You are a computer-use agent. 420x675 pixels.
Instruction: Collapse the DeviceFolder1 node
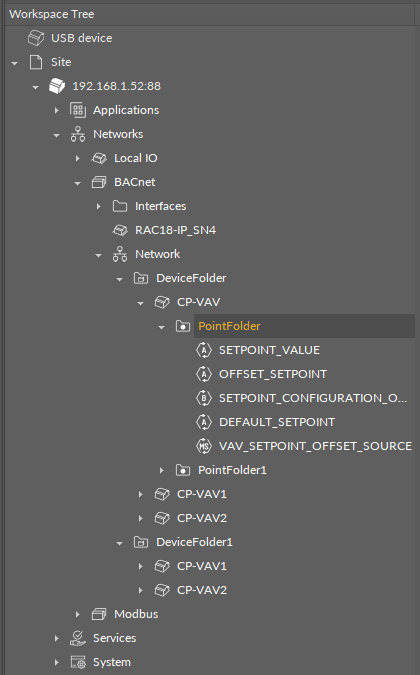click(x=120, y=543)
